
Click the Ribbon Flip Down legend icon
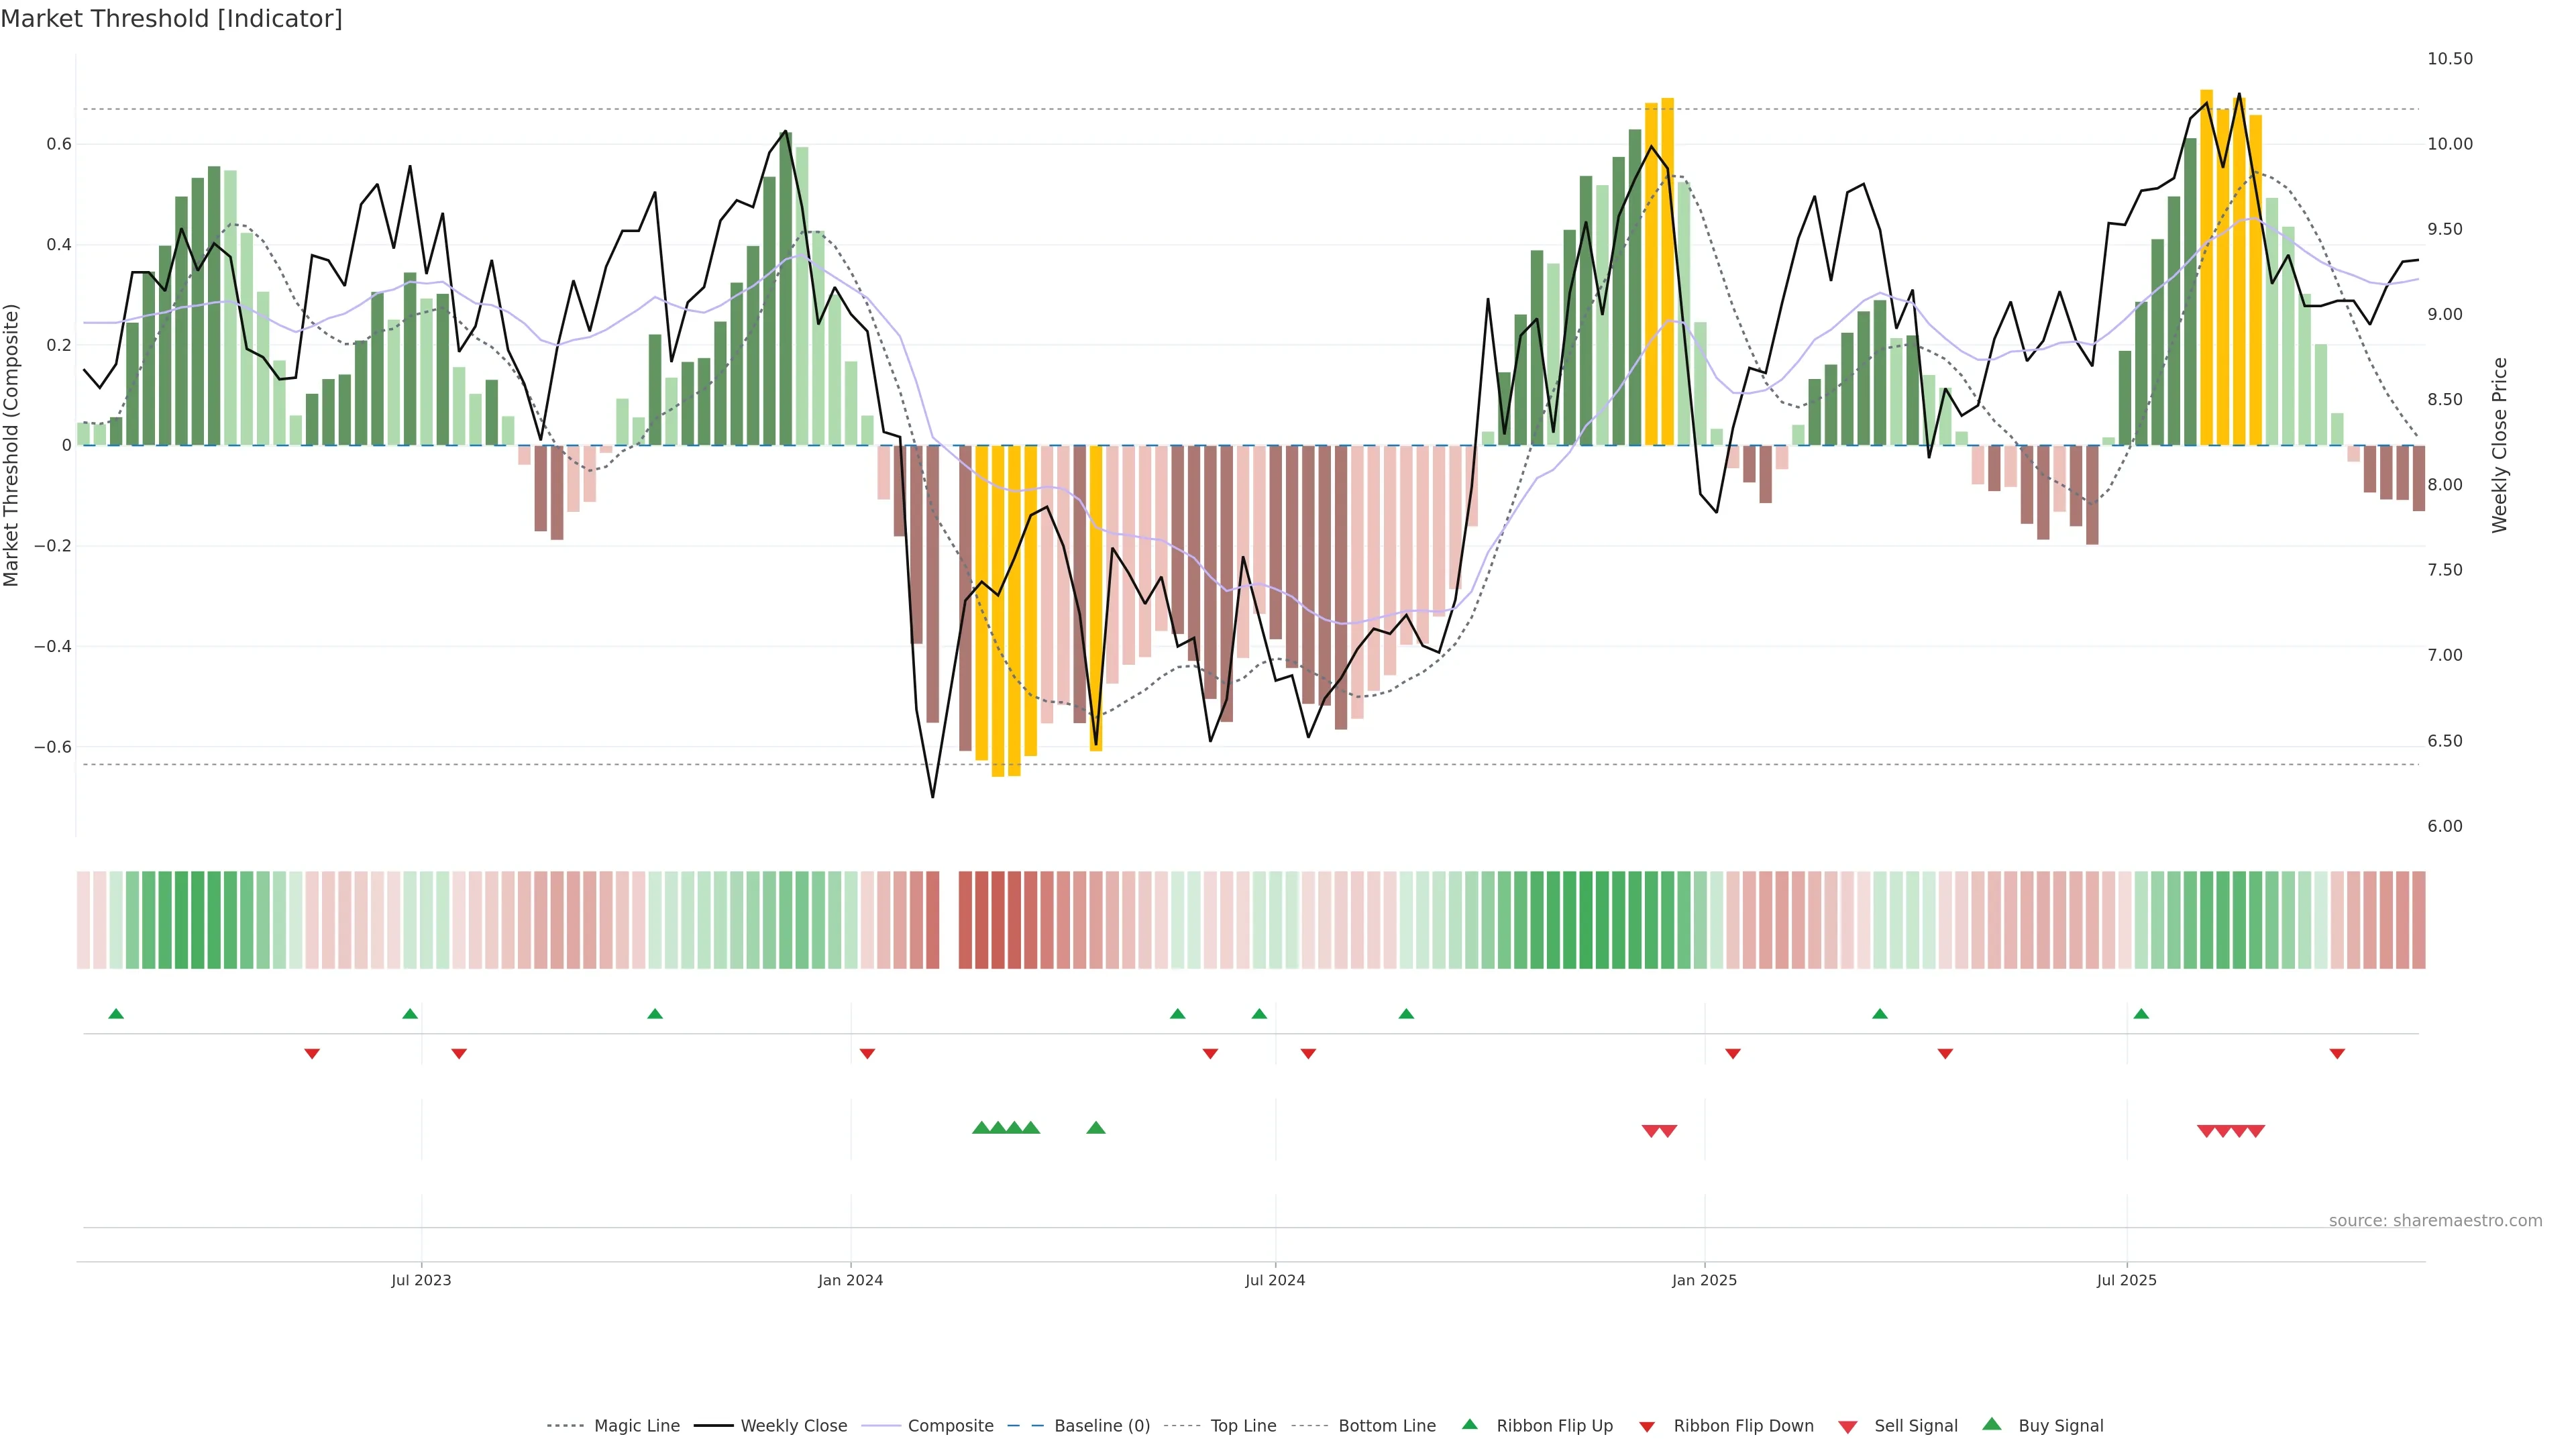[1647, 1427]
